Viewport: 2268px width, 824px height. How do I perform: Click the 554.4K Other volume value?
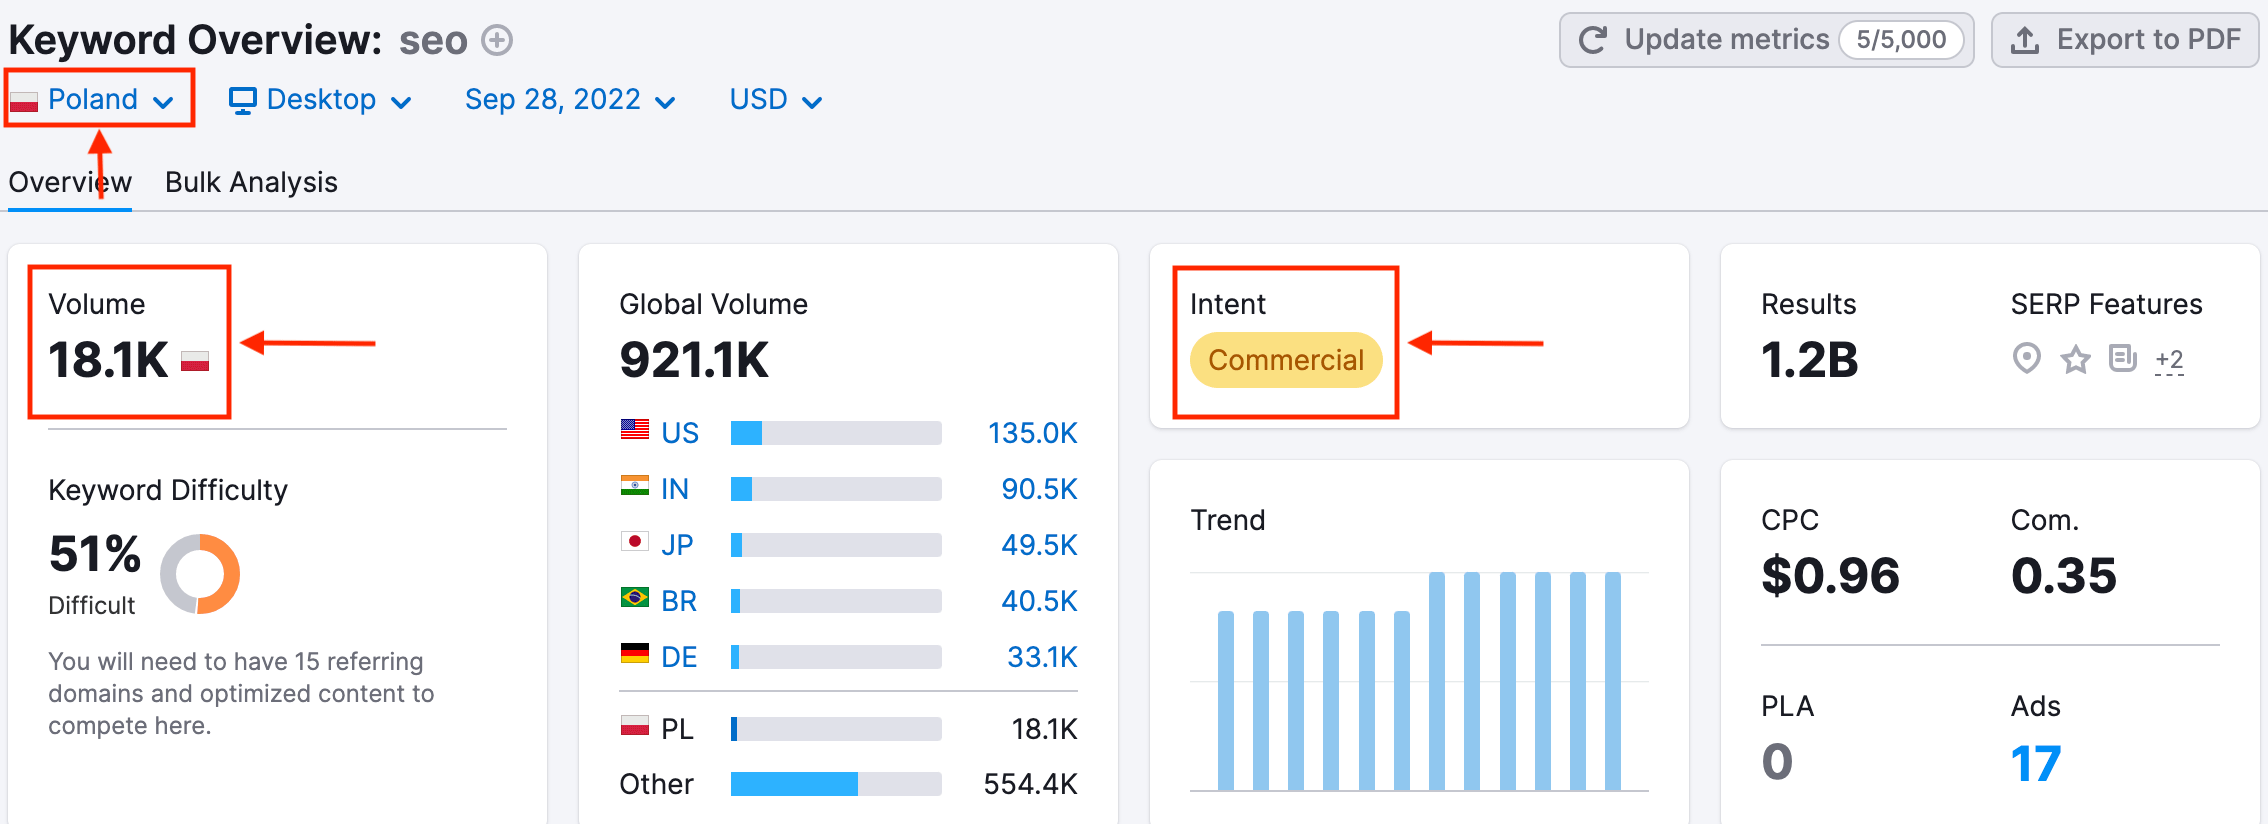pyautogui.click(x=1030, y=784)
